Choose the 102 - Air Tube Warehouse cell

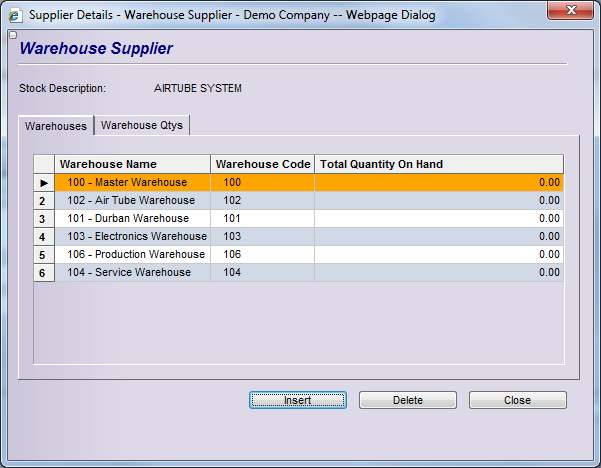(131, 201)
